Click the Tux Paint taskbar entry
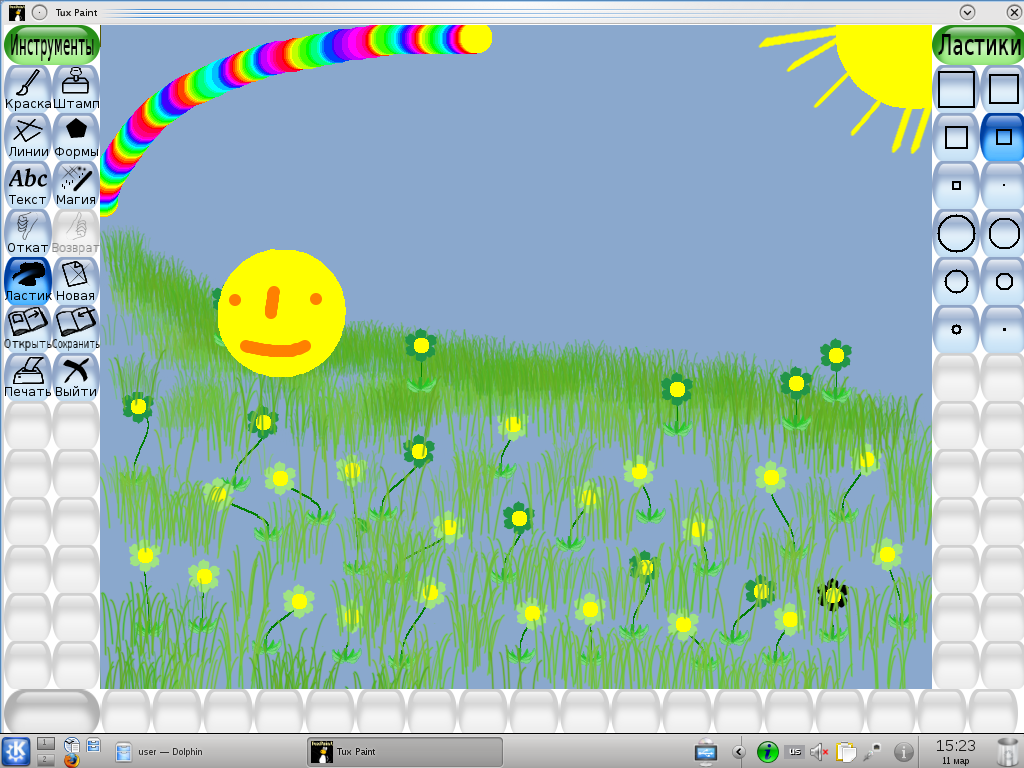The image size is (1024, 768). pos(404,751)
